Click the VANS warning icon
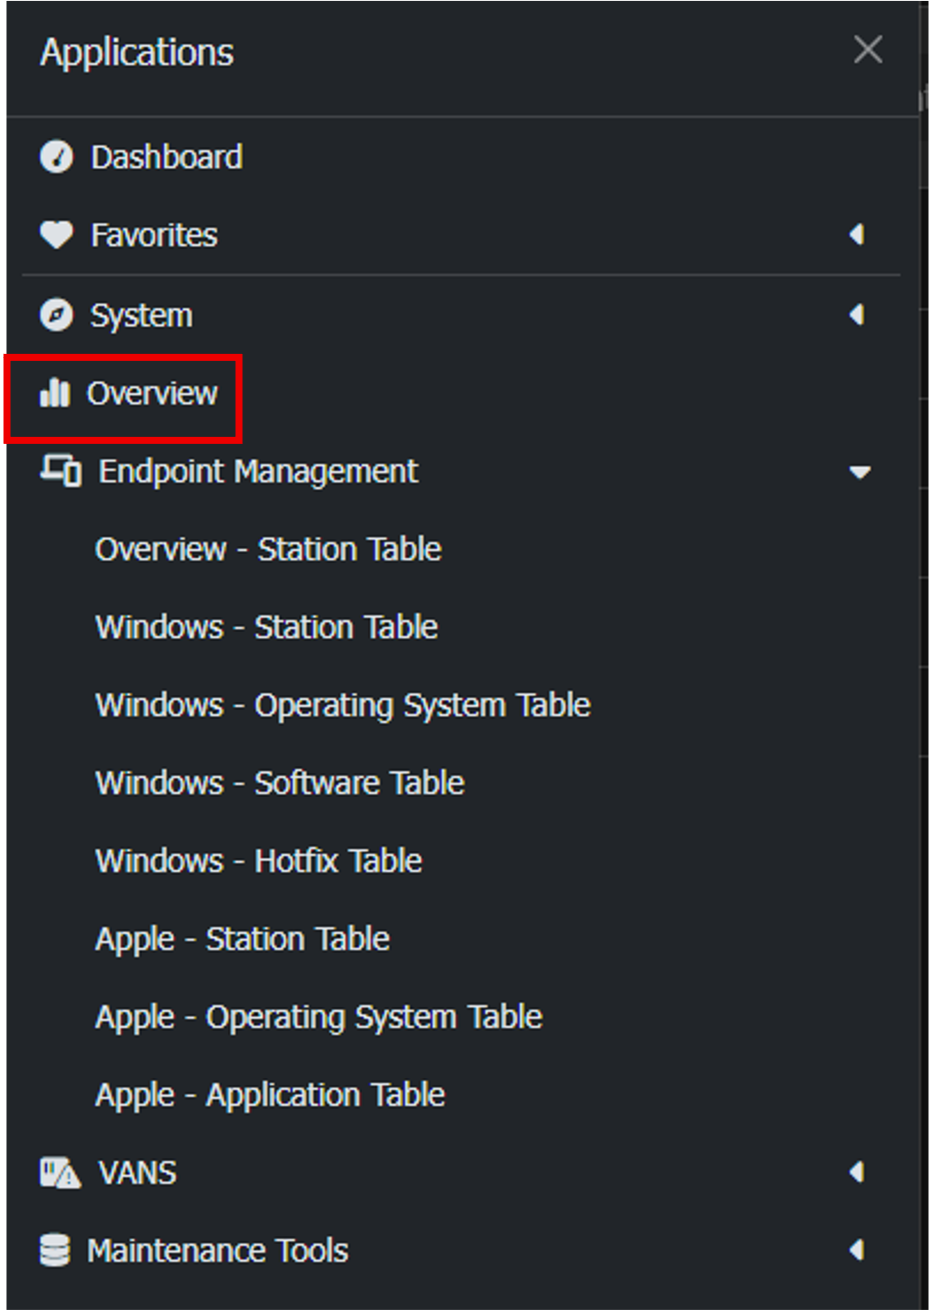Viewport: 930px width, 1310px height. [x=60, y=1172]
